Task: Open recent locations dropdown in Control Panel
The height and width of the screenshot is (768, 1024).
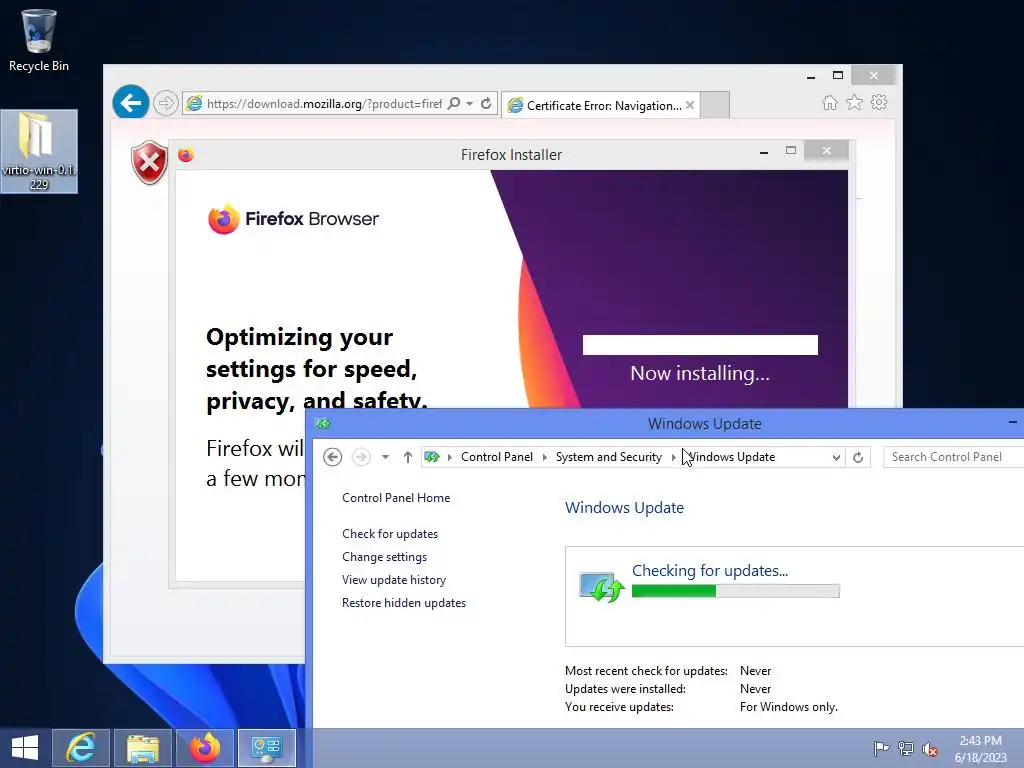Action: point(385,456)
